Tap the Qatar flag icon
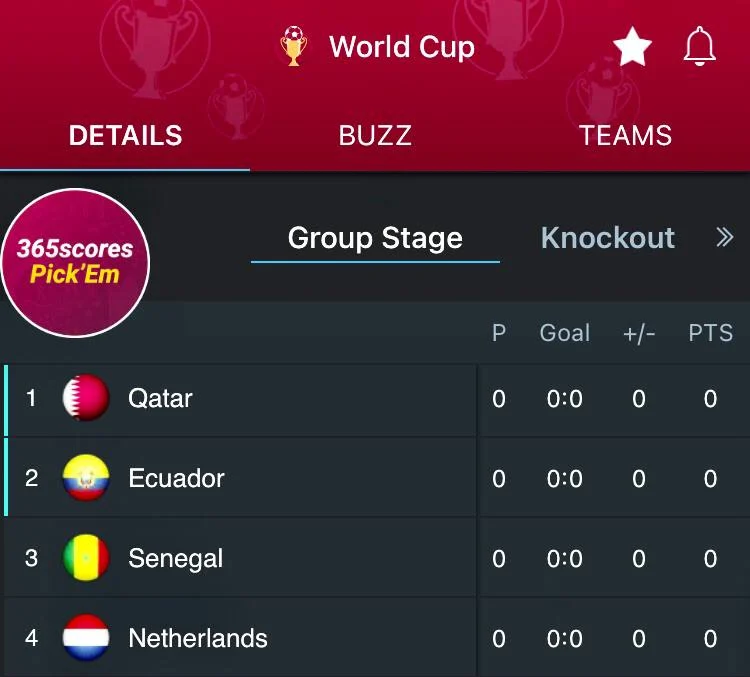This screenshot has height=677, width=750. click(86, 398)
